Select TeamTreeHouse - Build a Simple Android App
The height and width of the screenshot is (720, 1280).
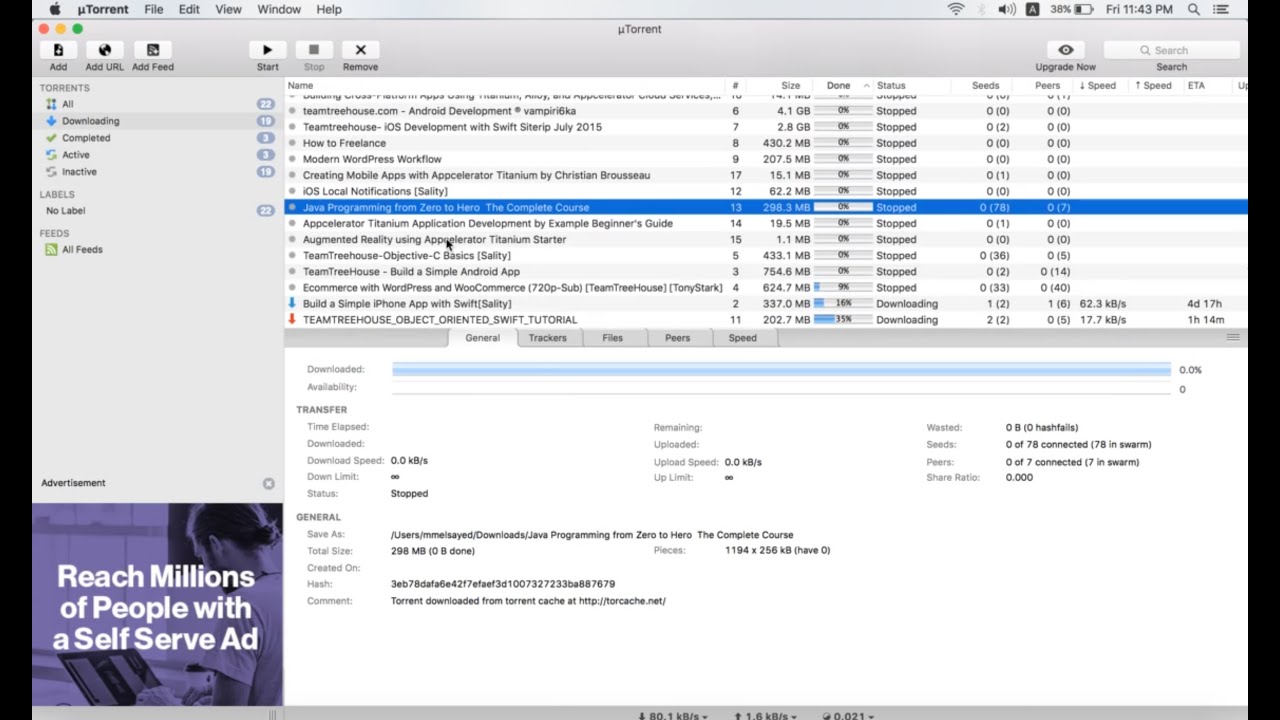[x=766, y=271]
